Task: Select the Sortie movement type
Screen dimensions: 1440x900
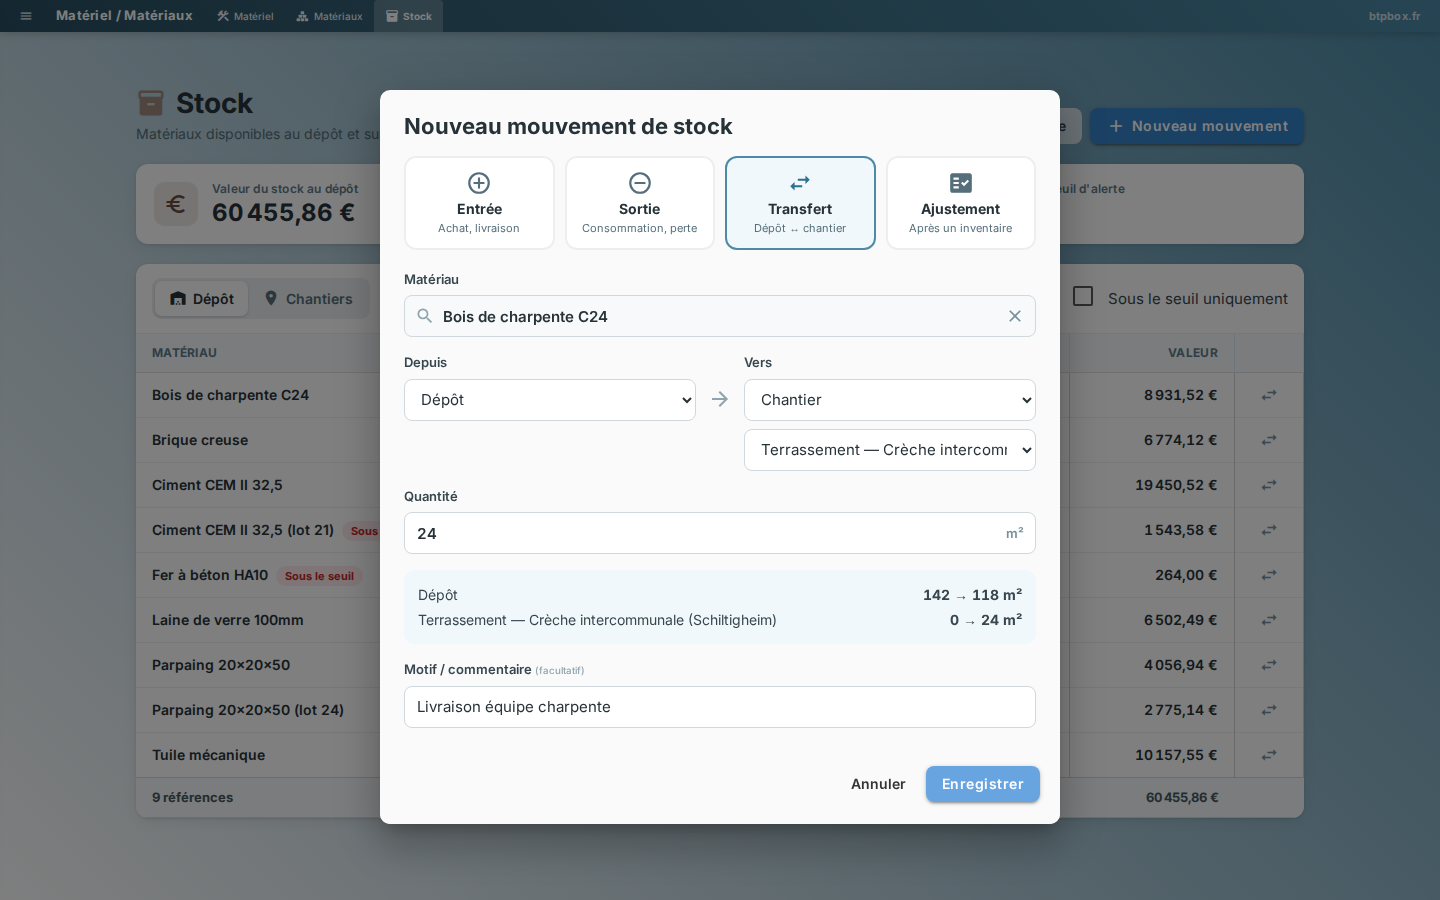Action: 640,203
